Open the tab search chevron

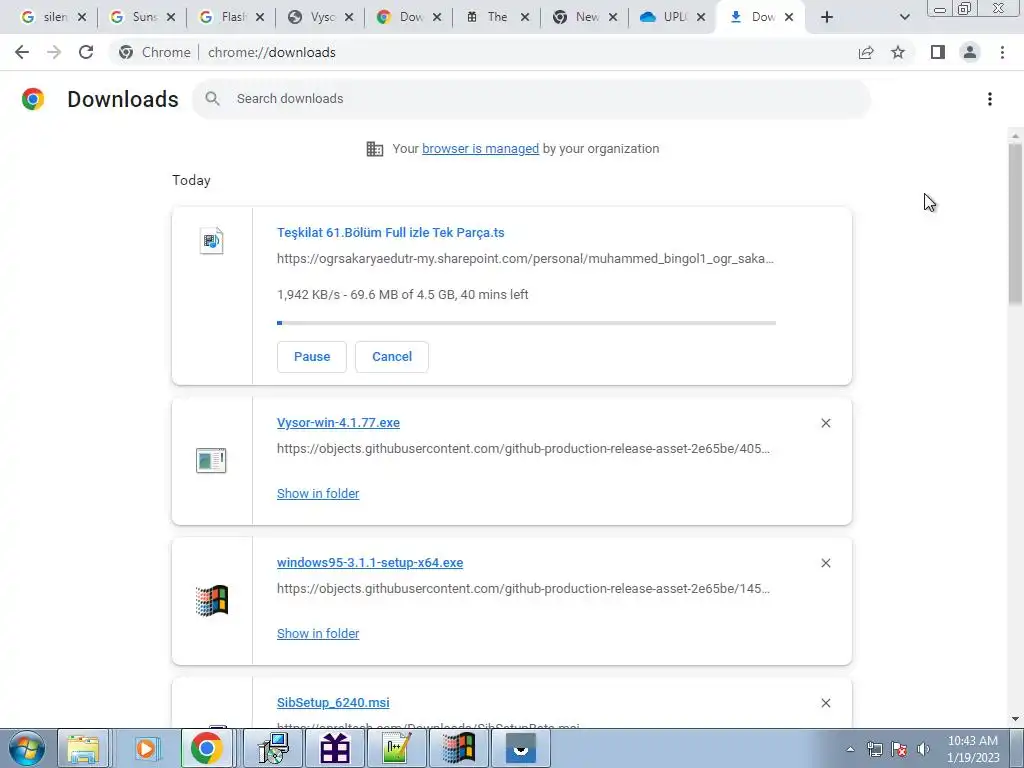904,17
